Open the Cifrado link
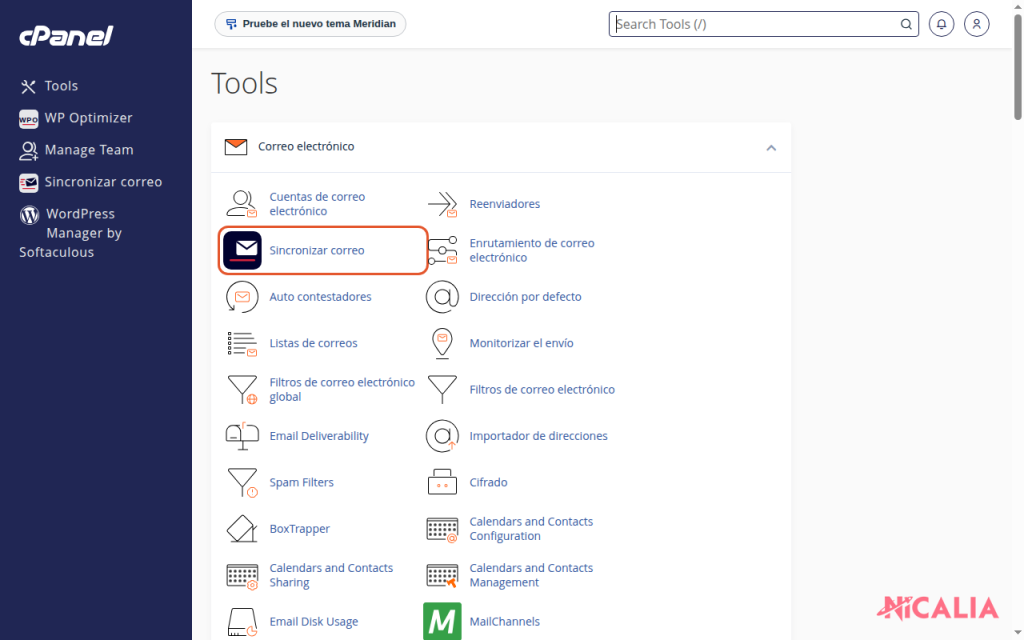Image resolution: width=1024 pixels, height=640 pixels. pyautogui.click(x=488, y=482)
